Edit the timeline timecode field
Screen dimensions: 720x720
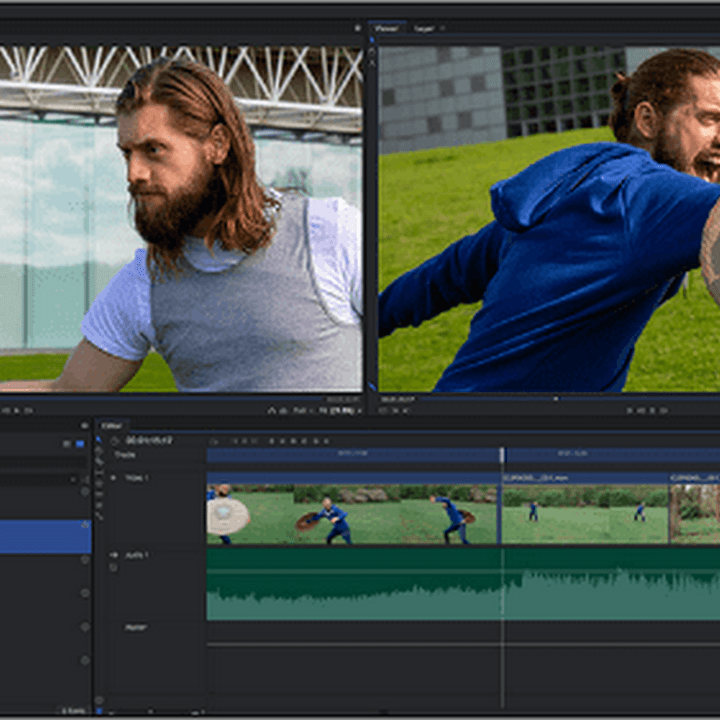(x=149, y=440)
